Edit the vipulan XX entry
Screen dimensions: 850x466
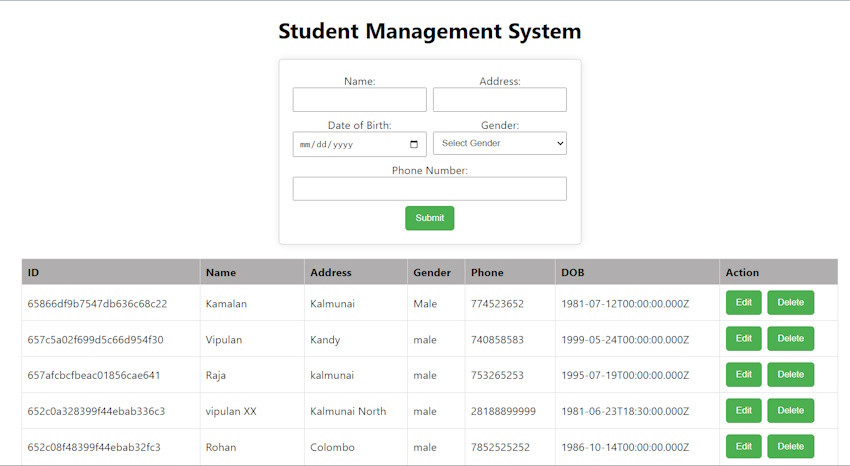pos(744,411)
